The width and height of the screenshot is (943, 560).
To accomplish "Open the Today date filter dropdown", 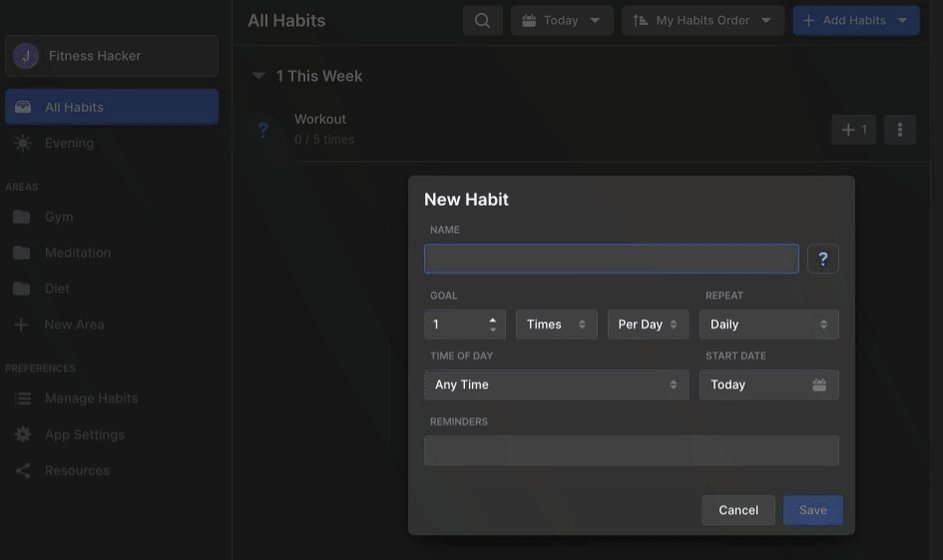I will point(562,20).
